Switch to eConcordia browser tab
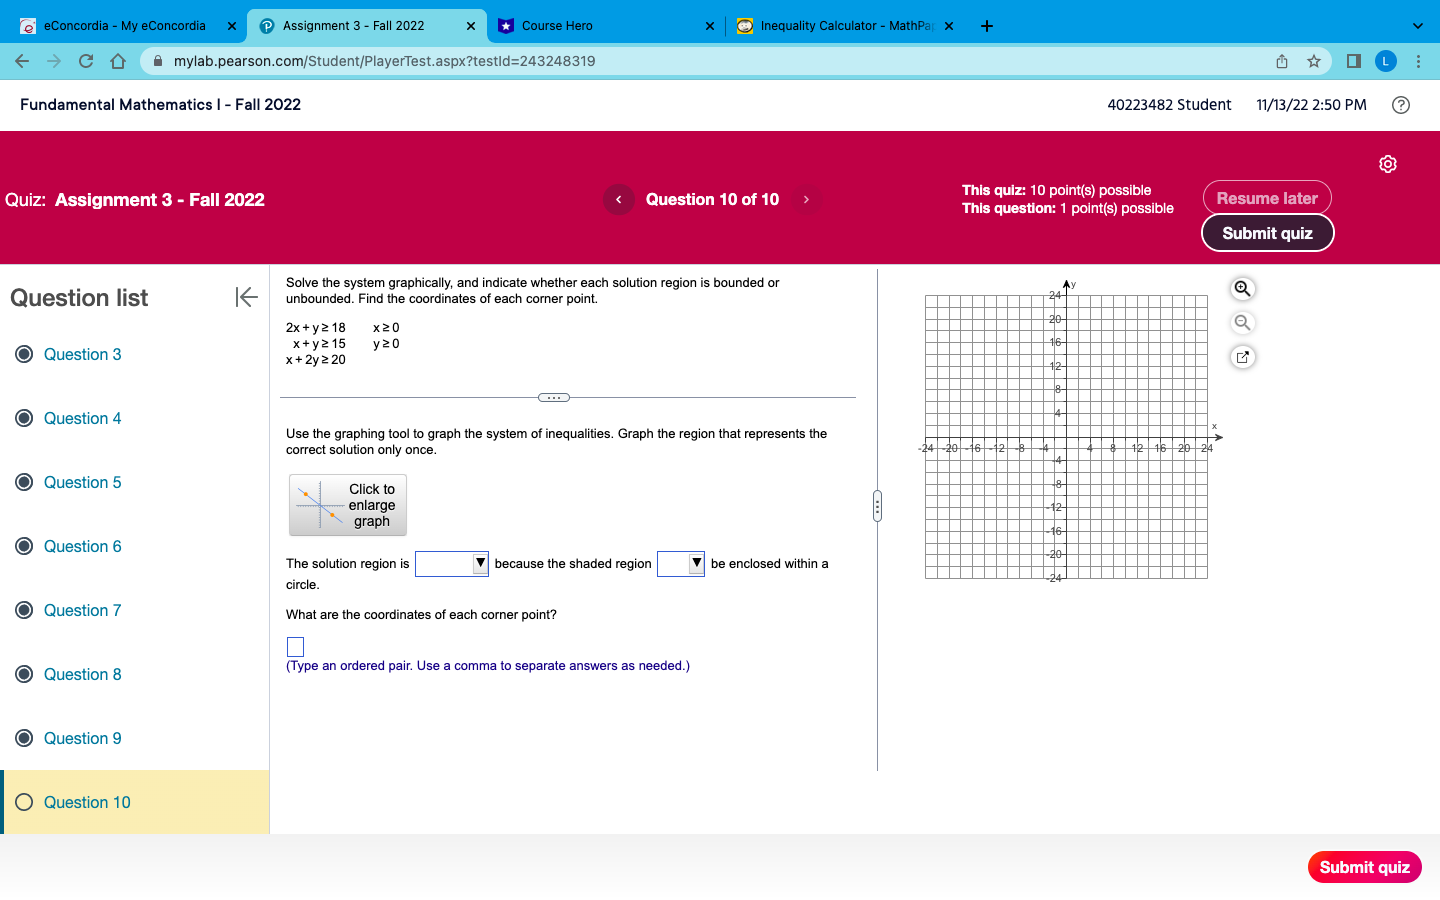Screen dimensions: 1440x900 [124, 26]
